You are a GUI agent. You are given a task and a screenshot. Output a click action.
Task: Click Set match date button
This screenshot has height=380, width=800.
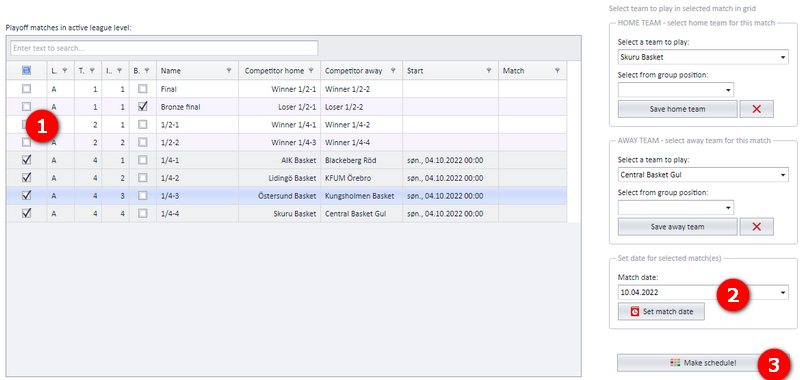[x=661, y=311]
